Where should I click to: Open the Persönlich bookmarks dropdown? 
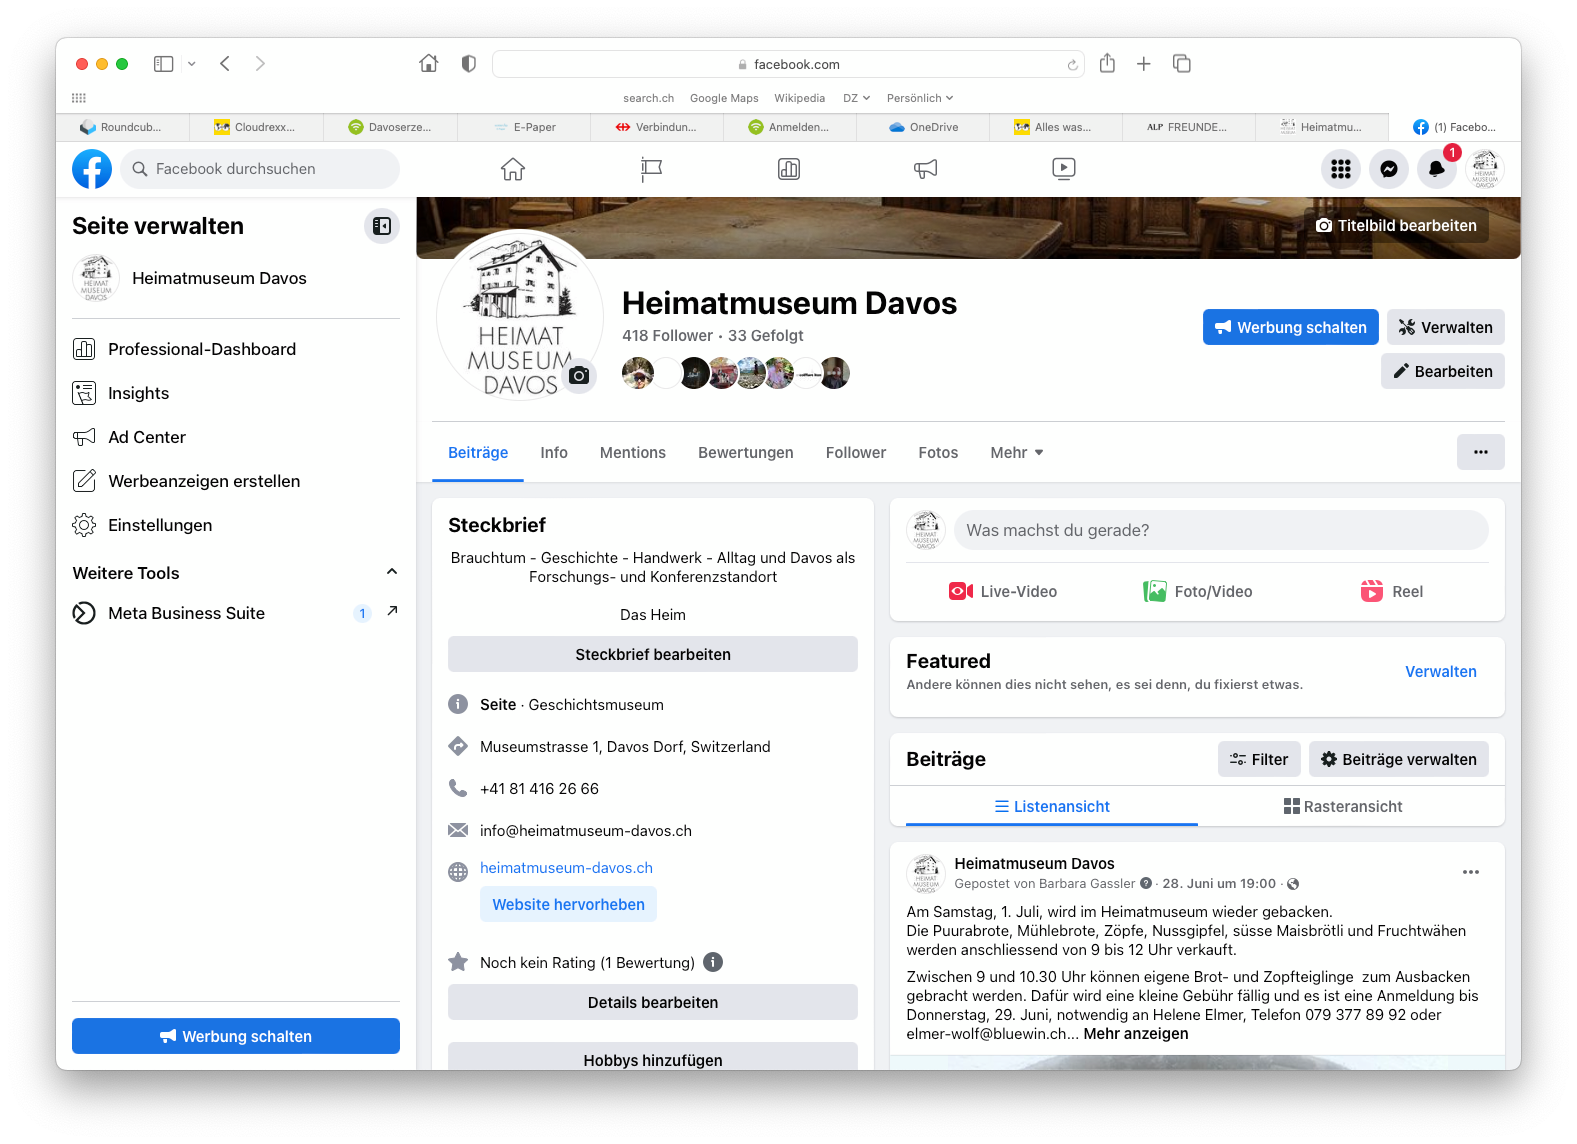[x=919, y=98]
